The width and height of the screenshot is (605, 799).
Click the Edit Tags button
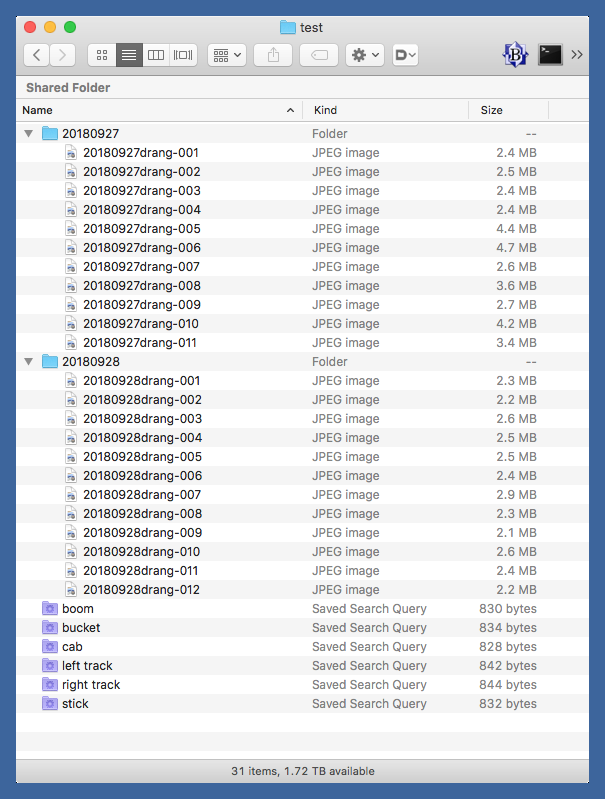click(x=319, y=56)
